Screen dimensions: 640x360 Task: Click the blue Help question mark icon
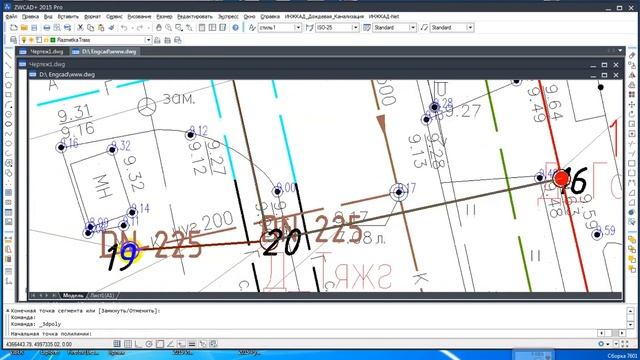click(236, 27)
